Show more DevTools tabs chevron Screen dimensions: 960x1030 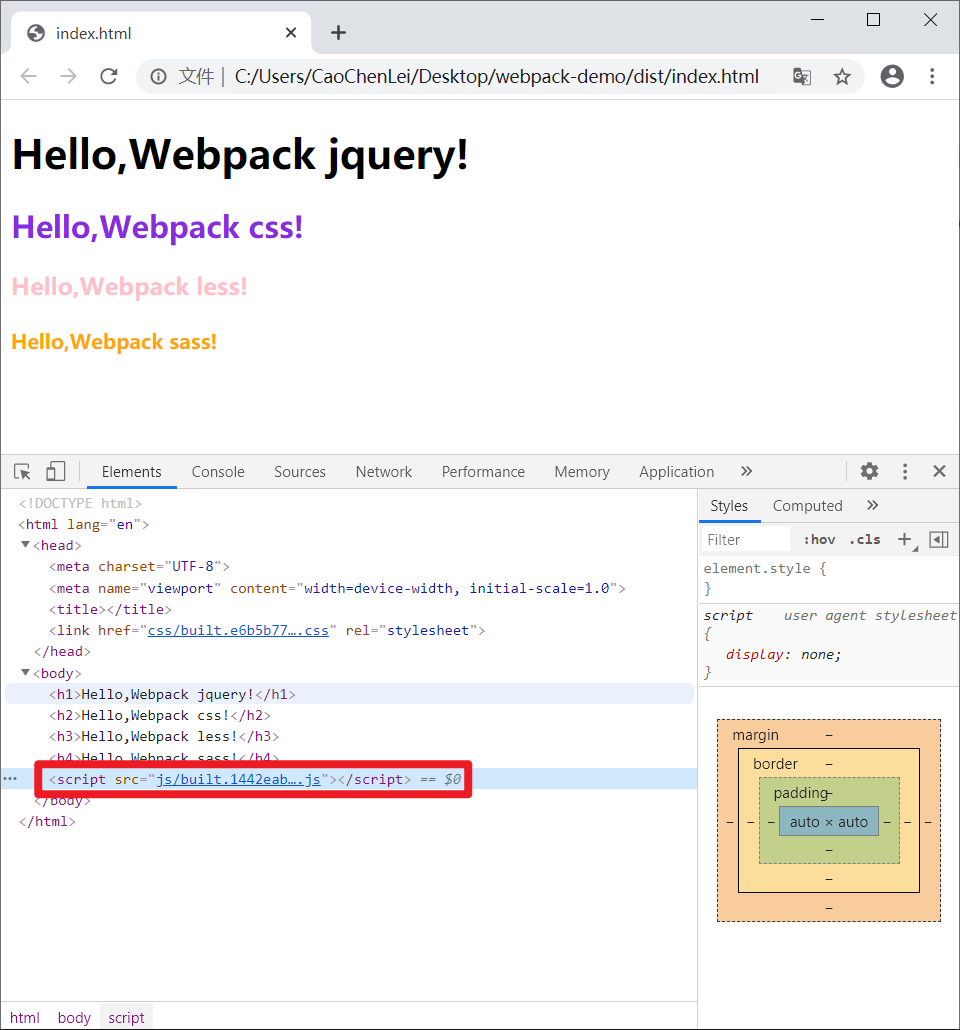pyautogui.click(x=746, y=471)
